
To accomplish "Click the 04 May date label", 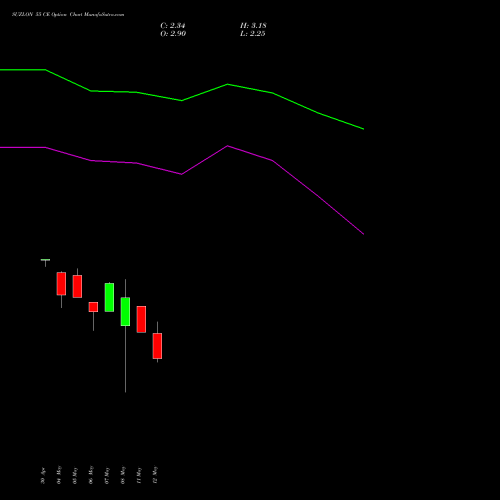I will (59, 475).
